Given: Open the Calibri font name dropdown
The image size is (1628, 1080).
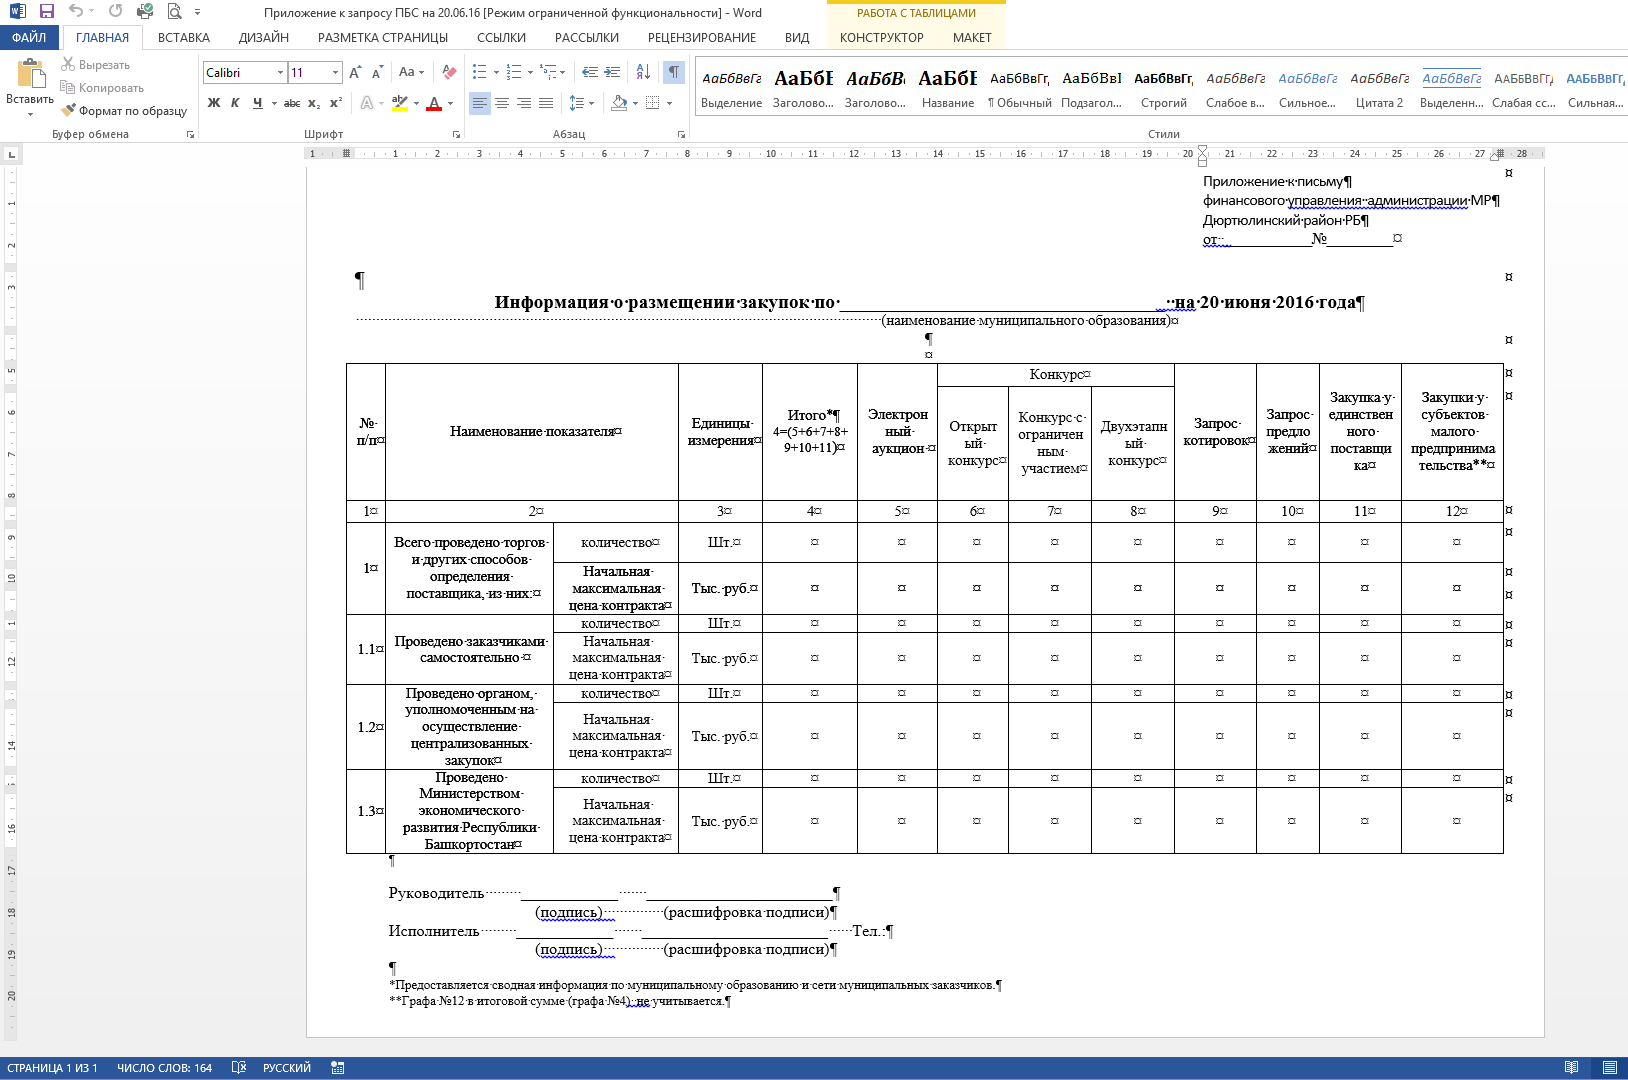Looking at the screenshot, I should click(x=280, y=73).
